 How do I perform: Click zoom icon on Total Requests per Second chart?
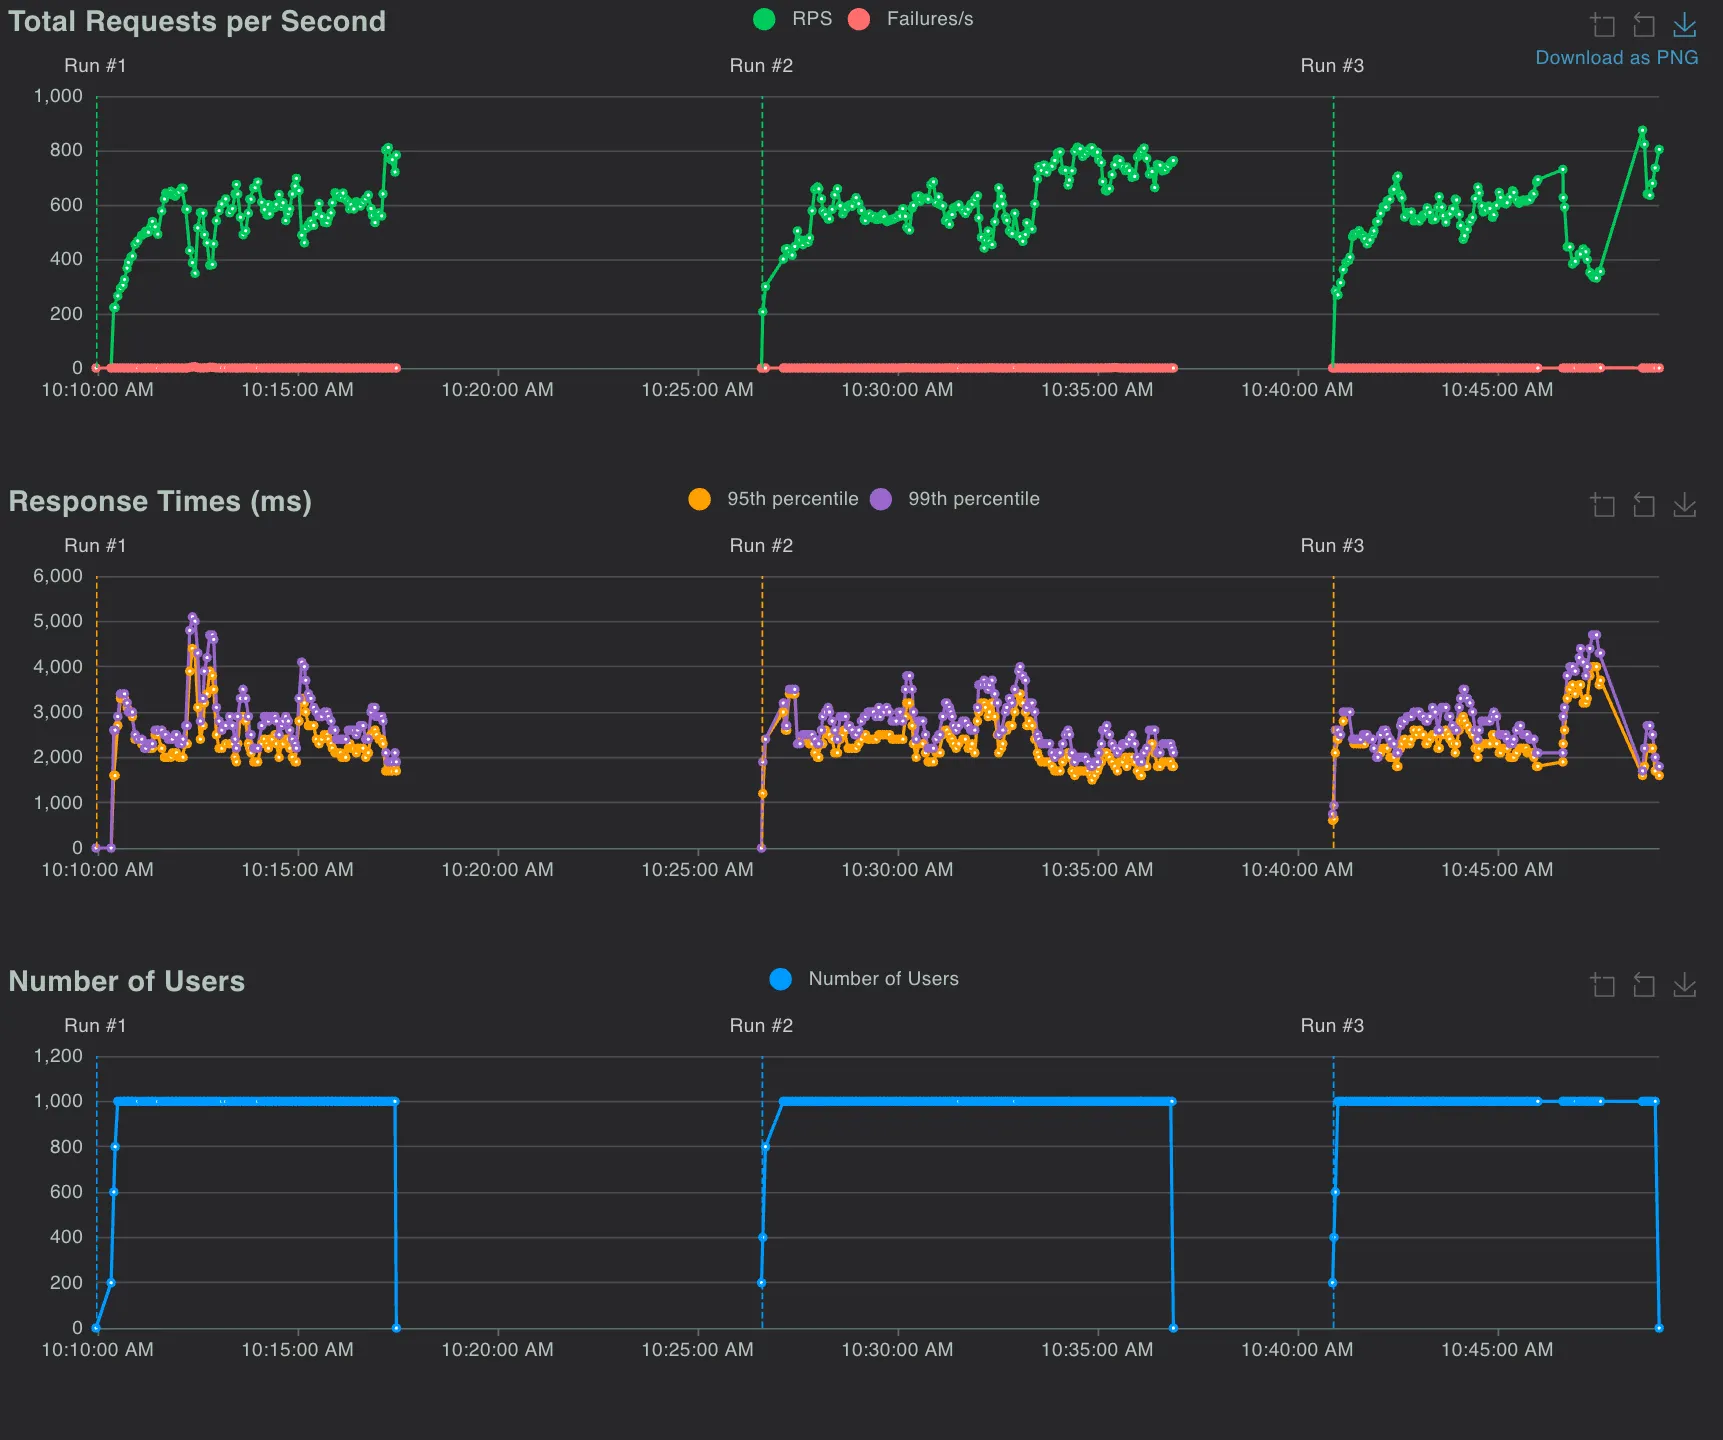1603,25
